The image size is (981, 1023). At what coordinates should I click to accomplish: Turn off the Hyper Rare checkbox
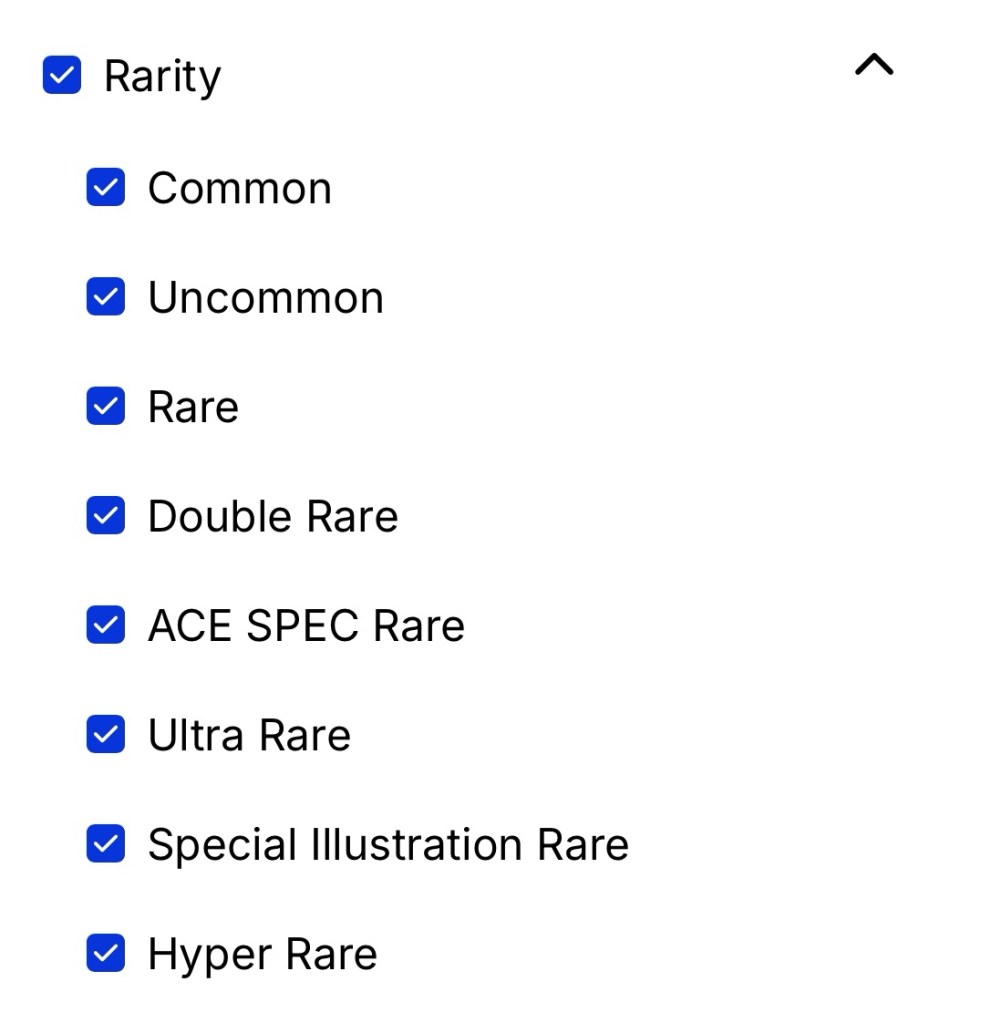coord(106,954)
